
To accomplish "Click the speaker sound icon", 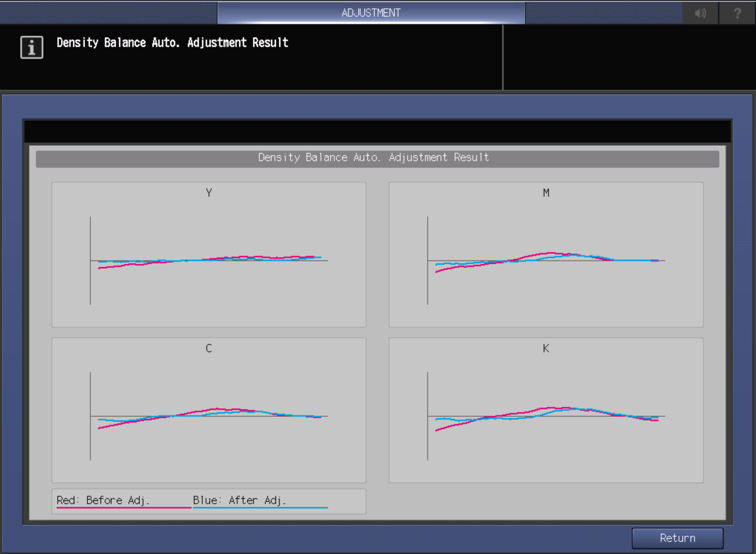I will pyautogui.click(x=700, y=13).
